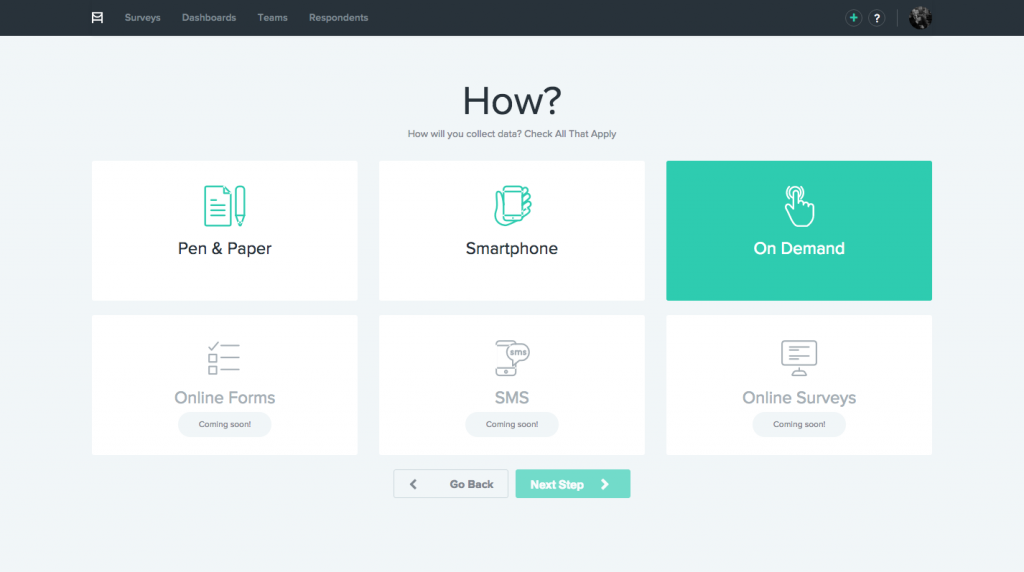The height and width of the screenshot is (572, 1024).
Task: Click the app logo in the navbar
Action: 97,18
